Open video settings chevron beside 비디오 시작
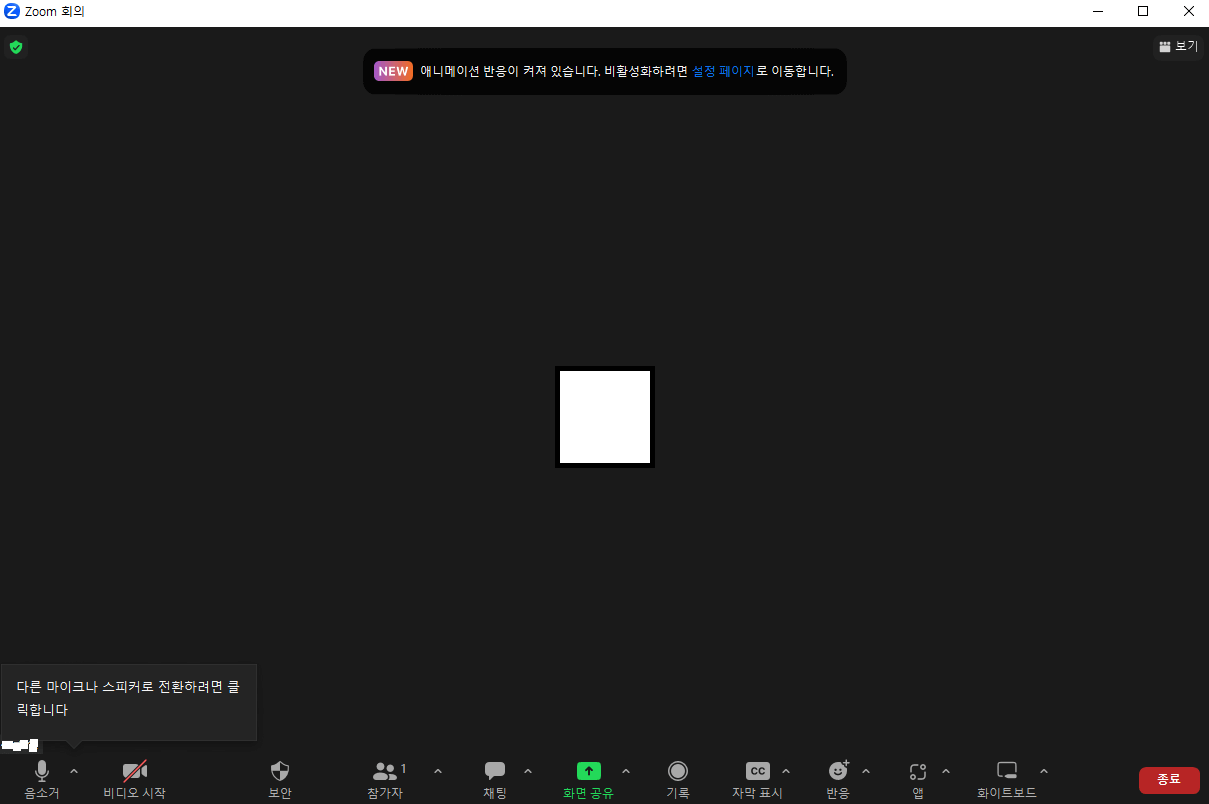This screenshot has width=1209, height=804. point(166,771)
